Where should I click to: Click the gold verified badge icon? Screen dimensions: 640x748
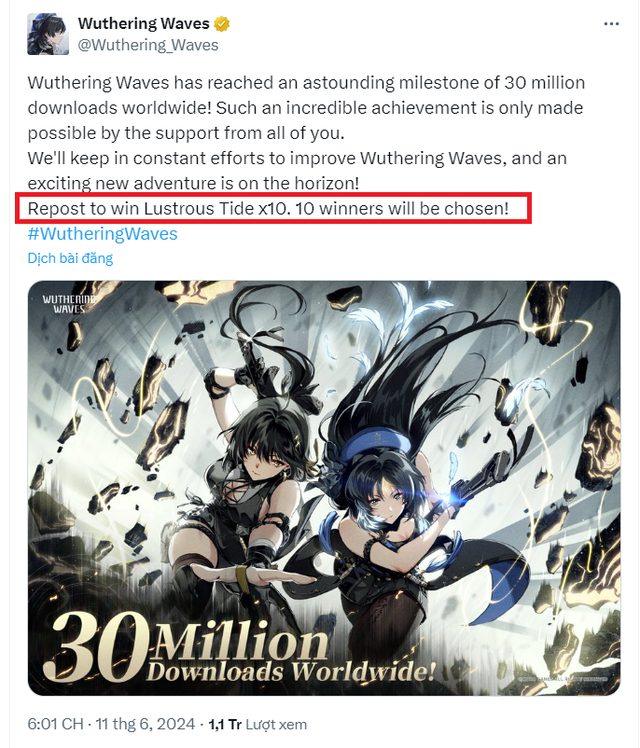221,24
